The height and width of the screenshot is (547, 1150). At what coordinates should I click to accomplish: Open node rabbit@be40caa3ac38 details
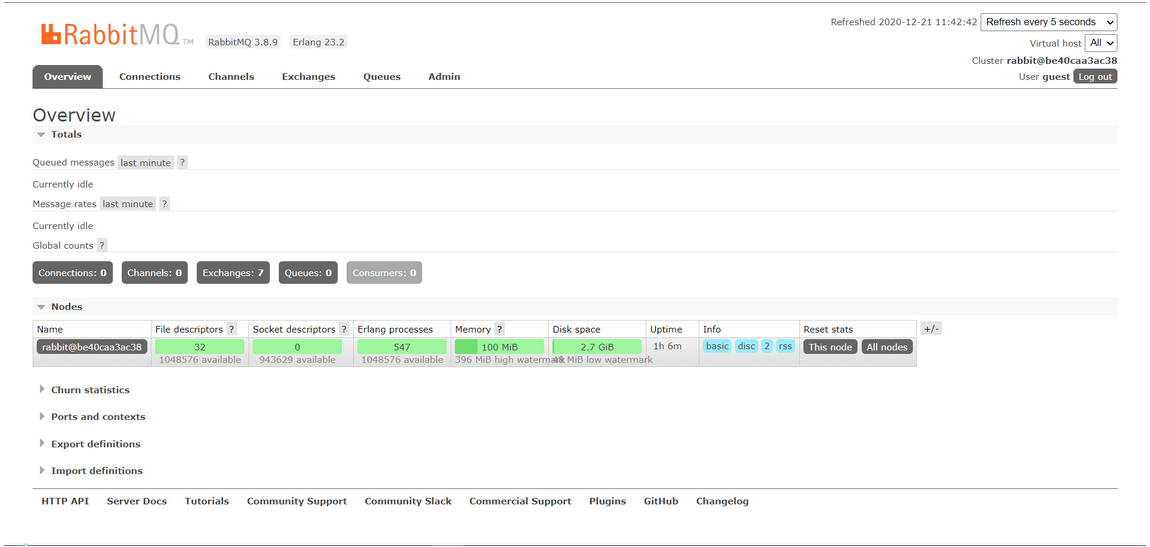(91, 347)
